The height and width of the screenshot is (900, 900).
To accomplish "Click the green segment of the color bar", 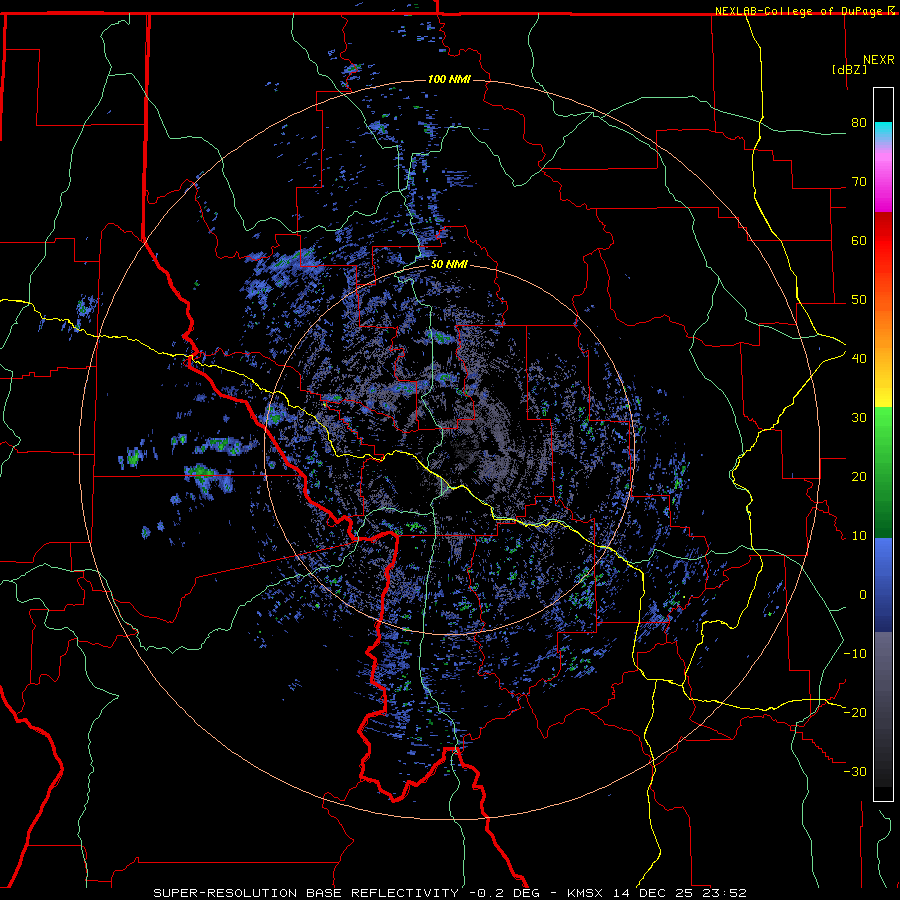I will click(x=883, y=472).
